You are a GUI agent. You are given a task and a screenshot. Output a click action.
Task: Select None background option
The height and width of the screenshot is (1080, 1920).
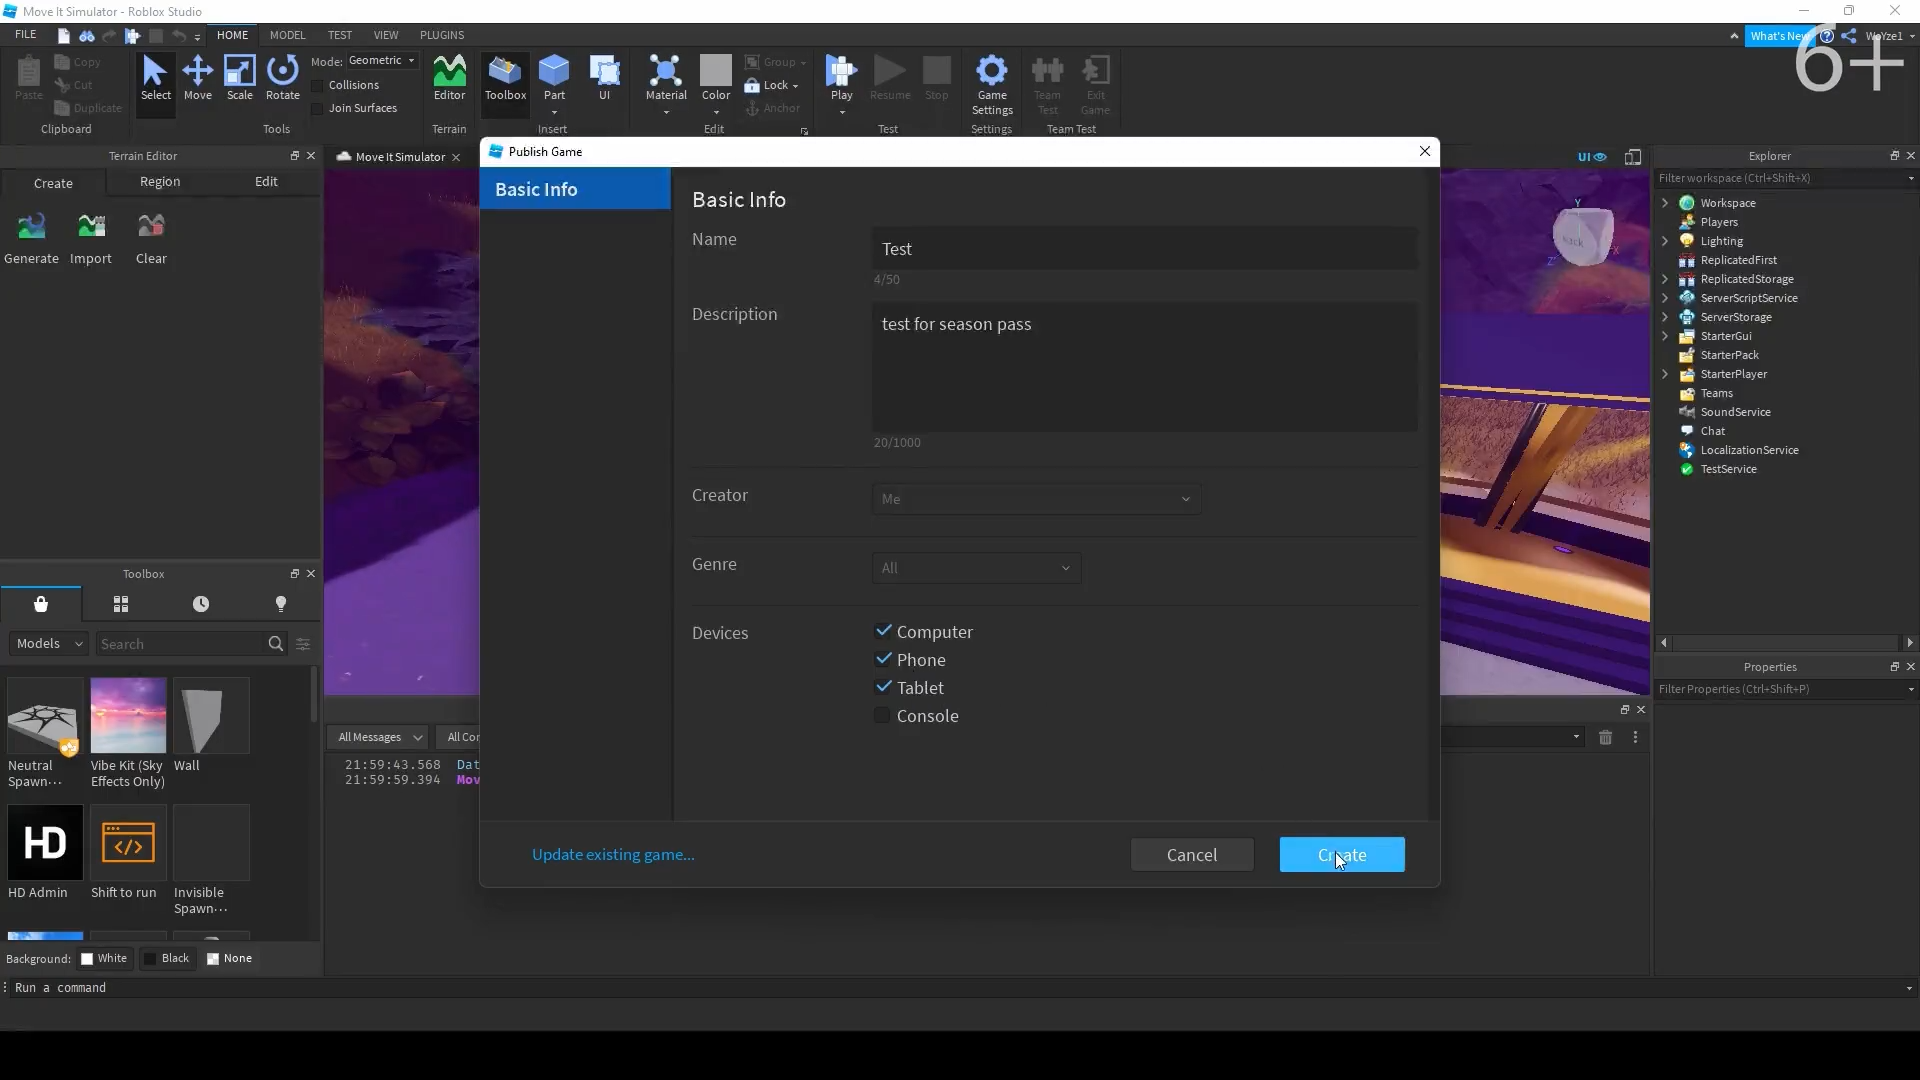pos(229,958)
